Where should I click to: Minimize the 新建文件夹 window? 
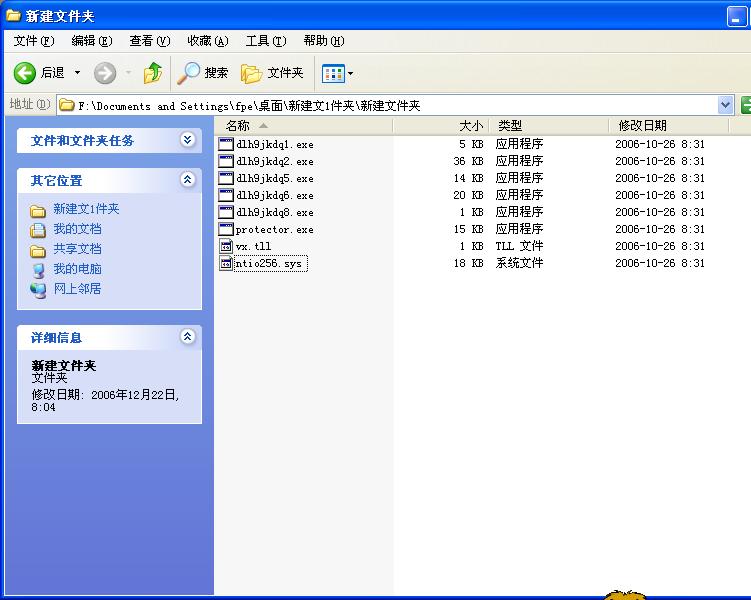(736, 17)
